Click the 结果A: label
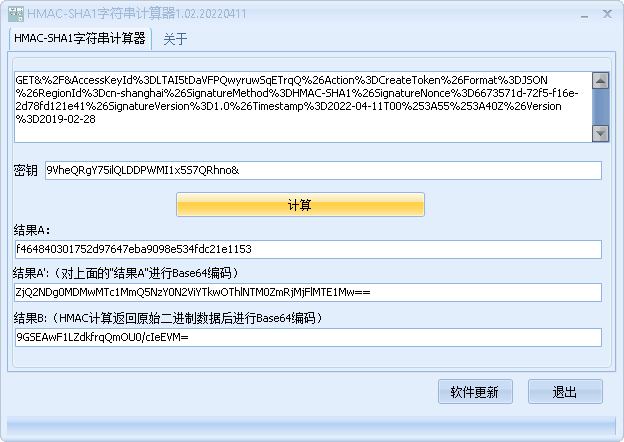 pos(32,230)
